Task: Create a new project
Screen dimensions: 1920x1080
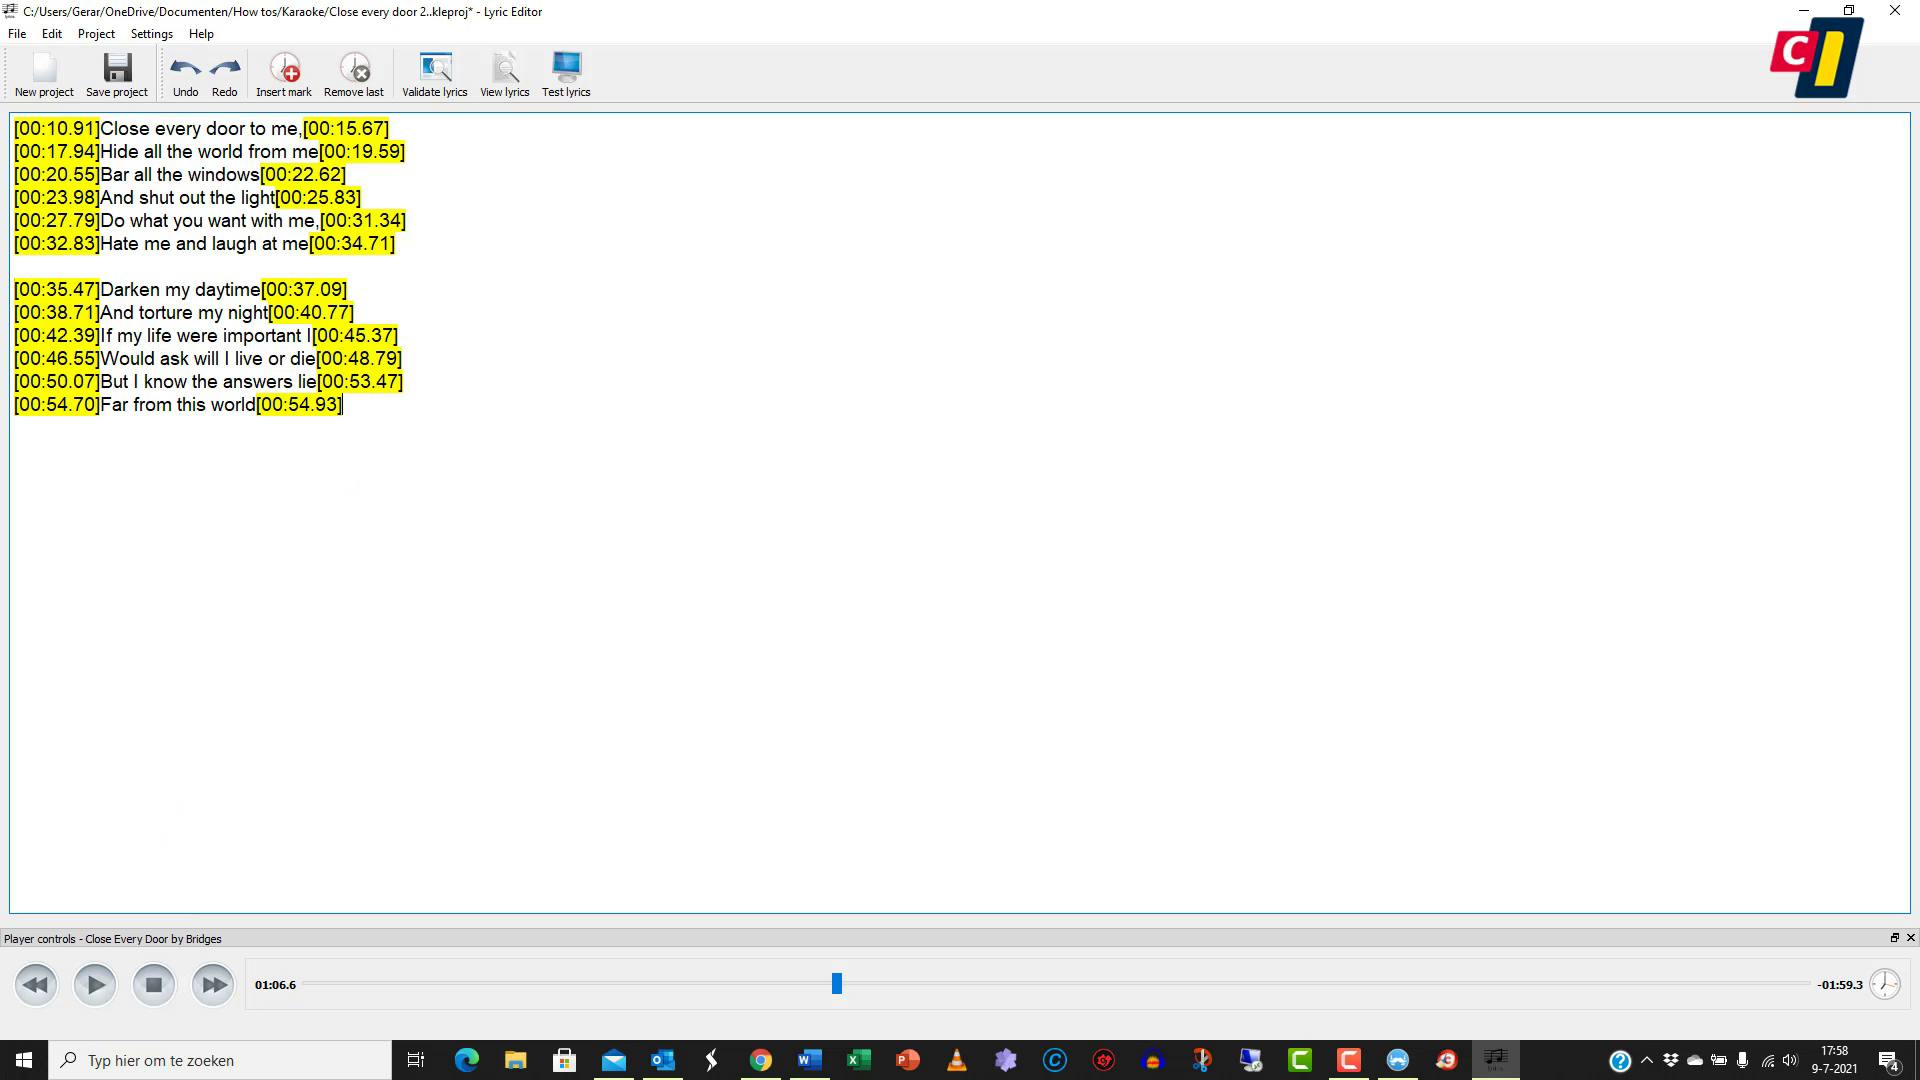Action: pyautogui.click(x=43, y=73)
